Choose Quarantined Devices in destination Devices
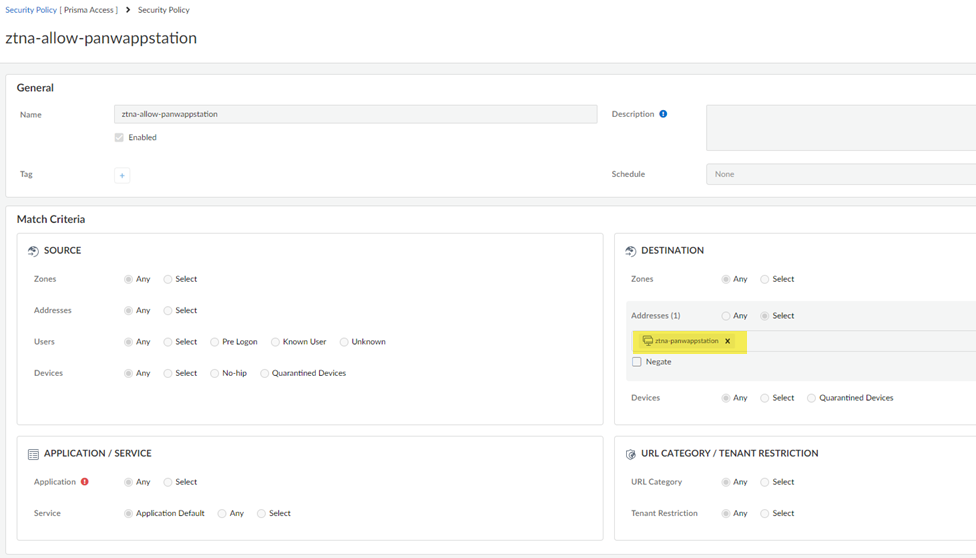Viewport: 976px width, 558px height. (x=811, y=398)
